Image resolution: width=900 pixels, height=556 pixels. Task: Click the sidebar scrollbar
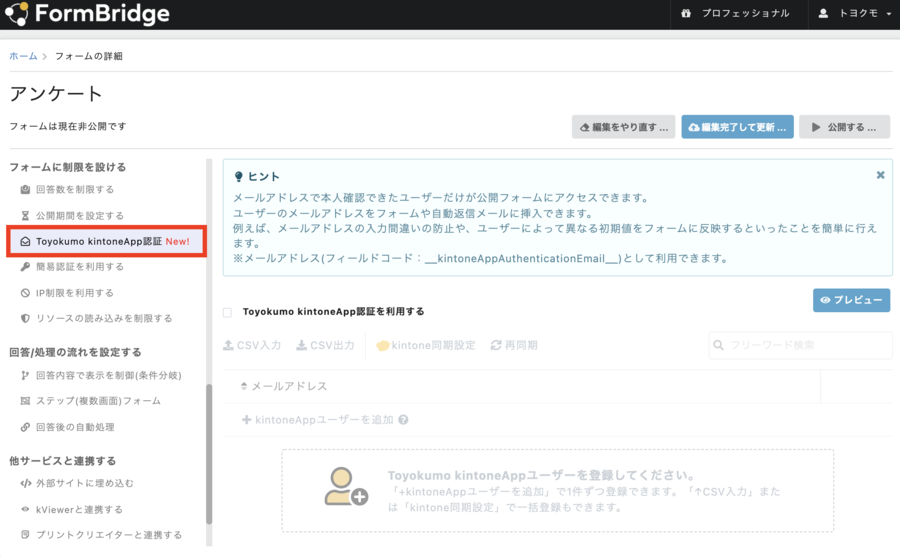point(209,453)
